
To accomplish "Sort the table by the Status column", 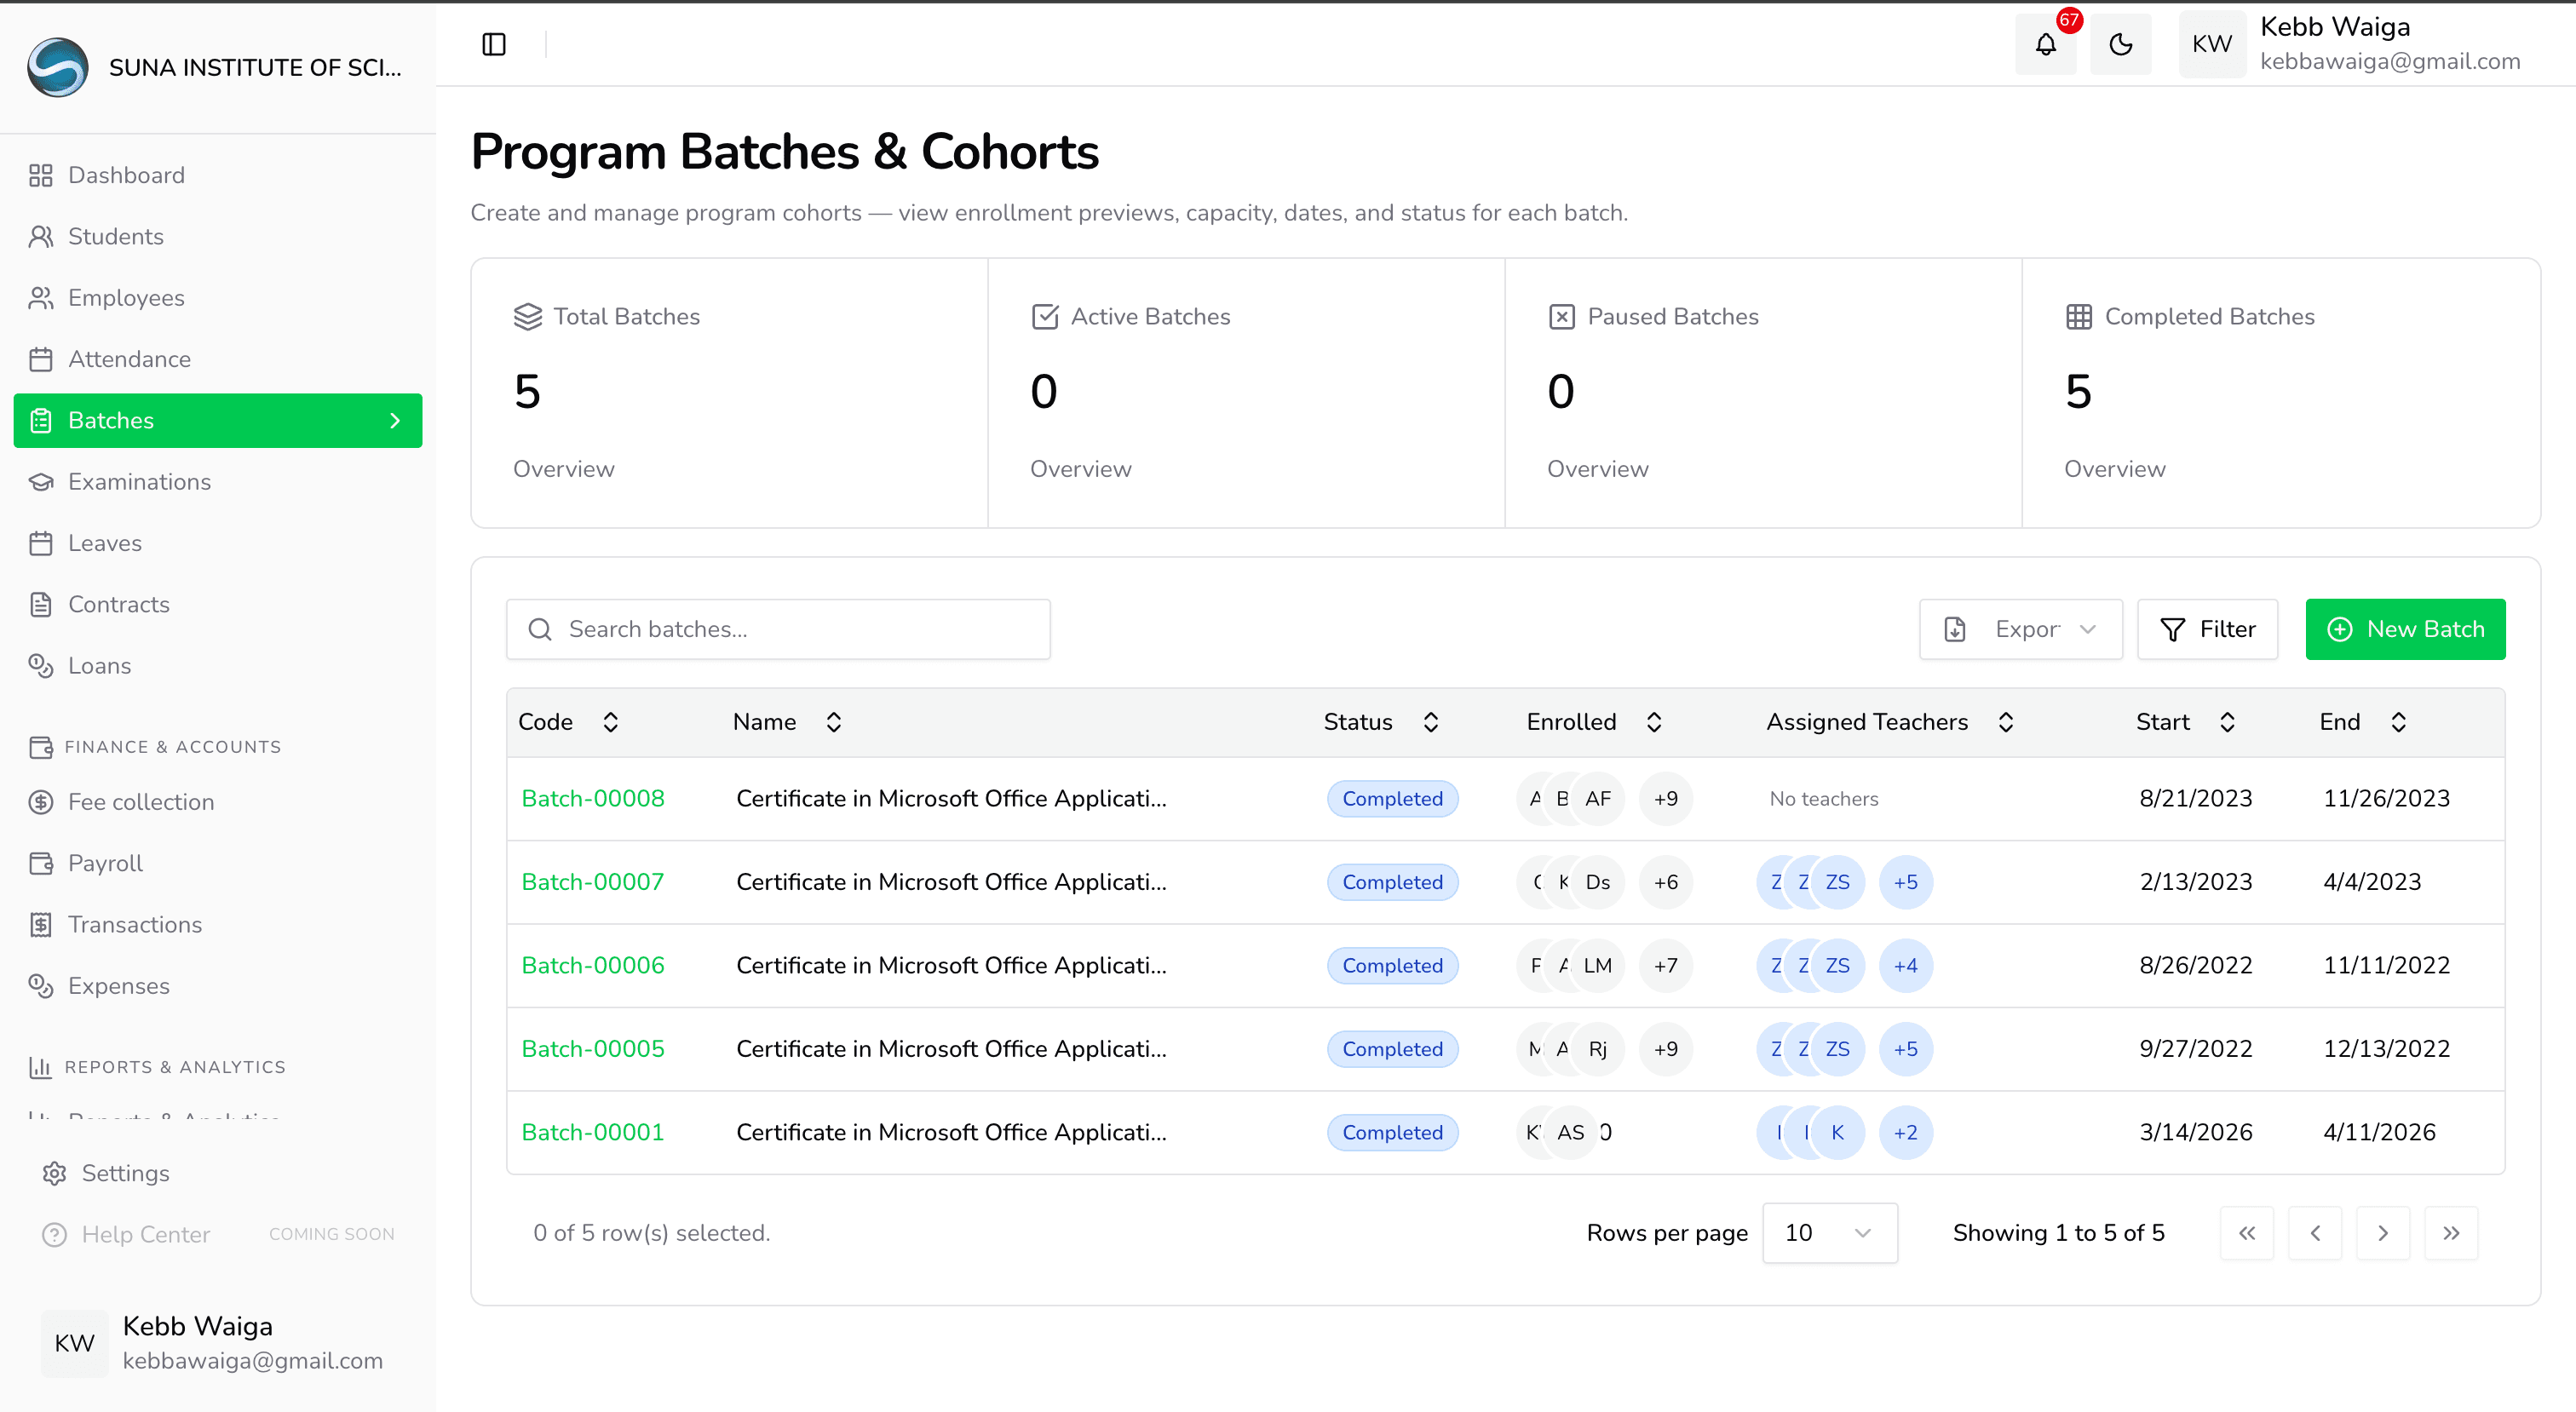I will pyautogui.click(x=1430, y=721).
